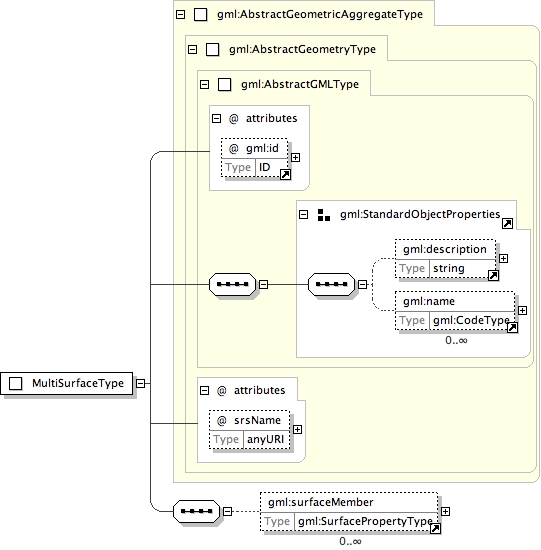Click the gml:AbstractGeometryType square box
The image size is (541, 550).
coord(212,49)
